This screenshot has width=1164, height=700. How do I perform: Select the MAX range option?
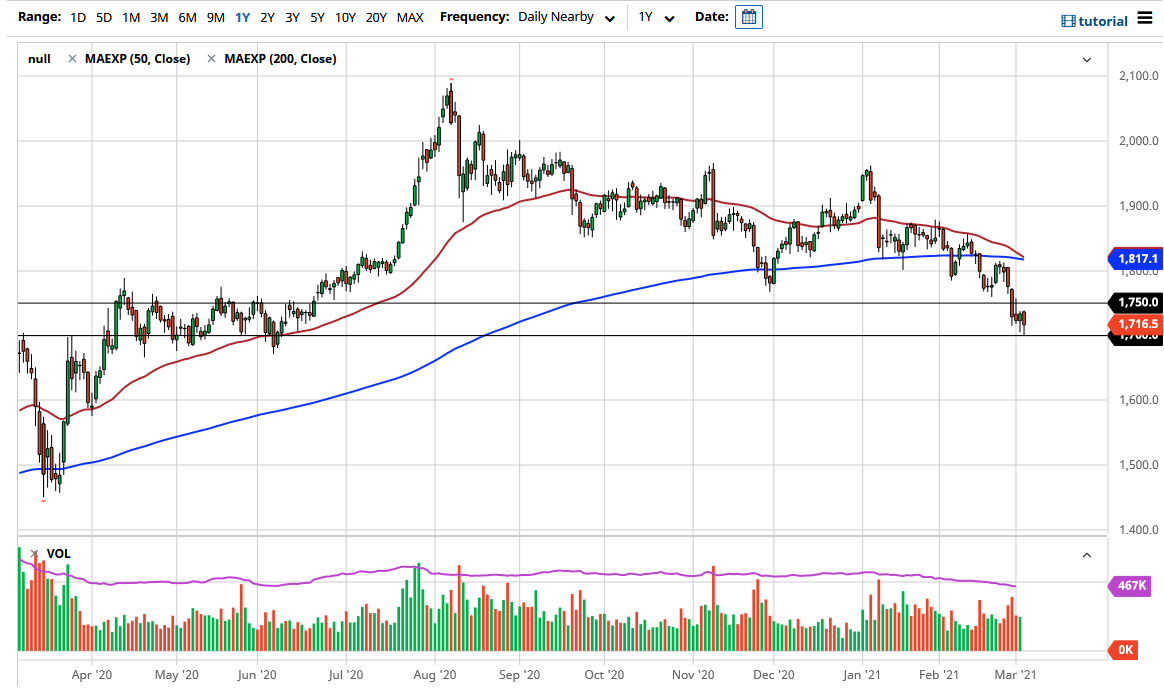tap(410, 17)
